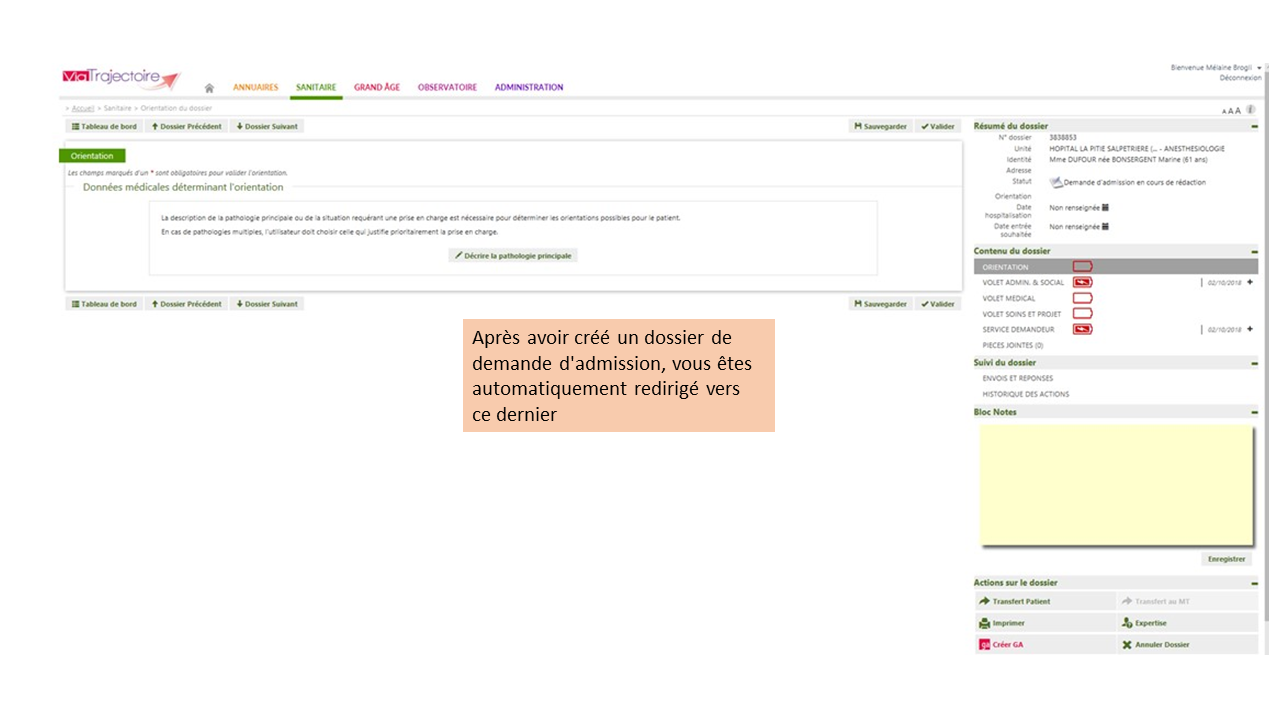Click inside the yellow Bloc Notes area
The width and height of the screenshot is (1280, 720).
(x=1116, y=485)
